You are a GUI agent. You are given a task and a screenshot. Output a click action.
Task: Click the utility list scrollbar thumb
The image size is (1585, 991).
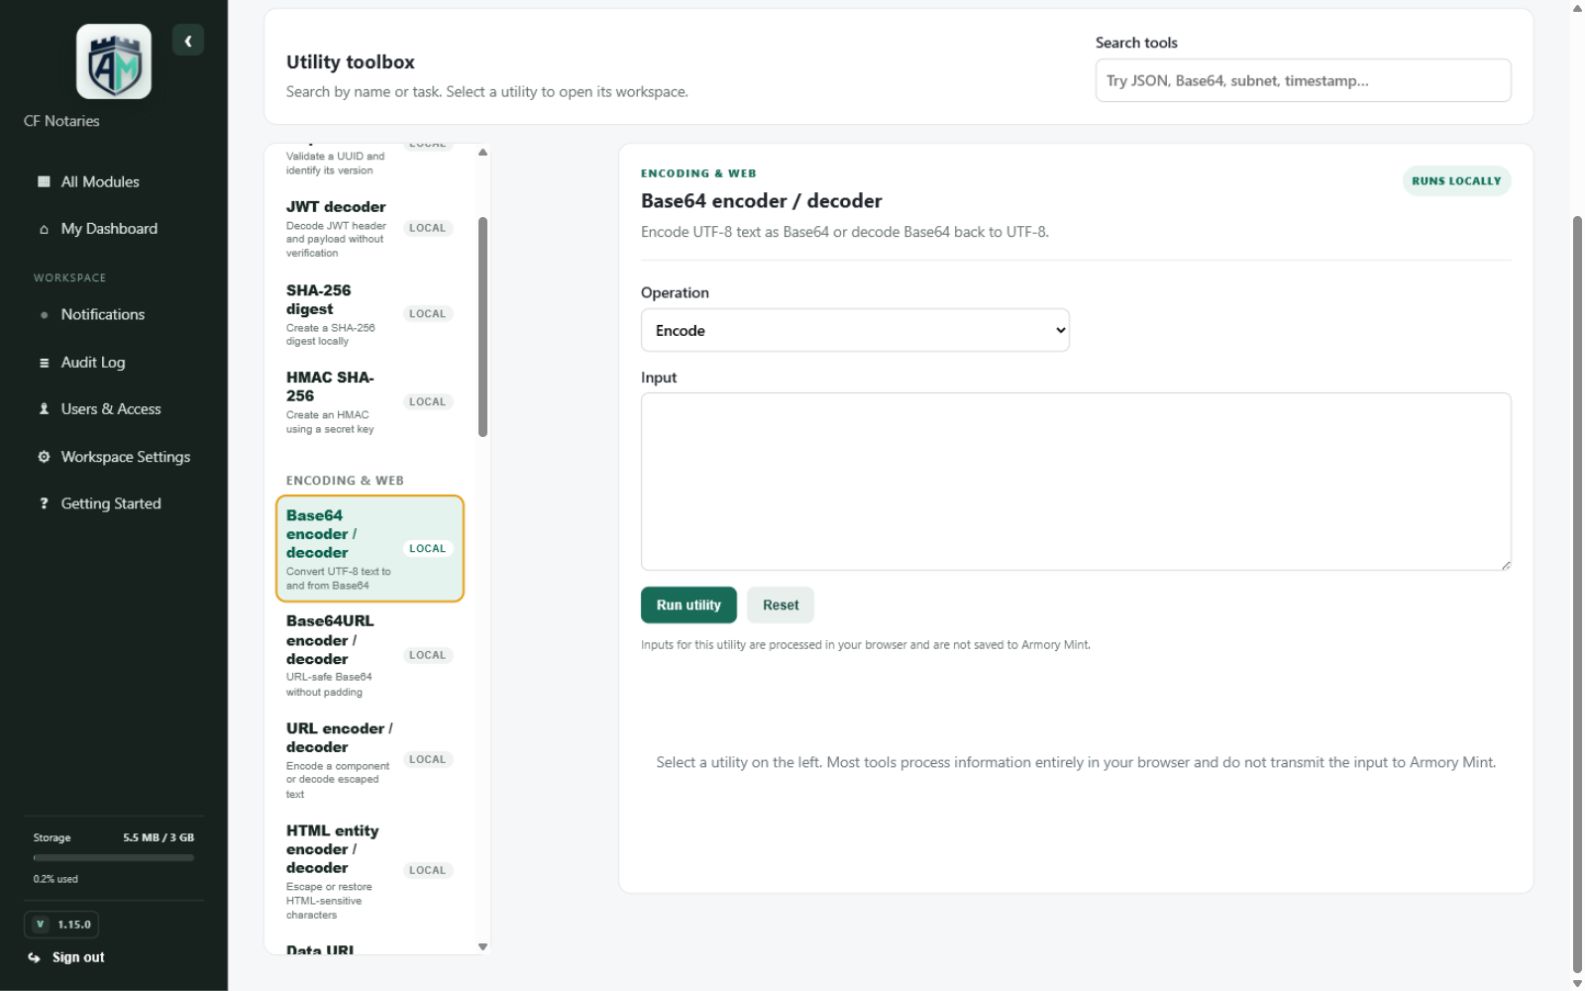coord(483,327)
